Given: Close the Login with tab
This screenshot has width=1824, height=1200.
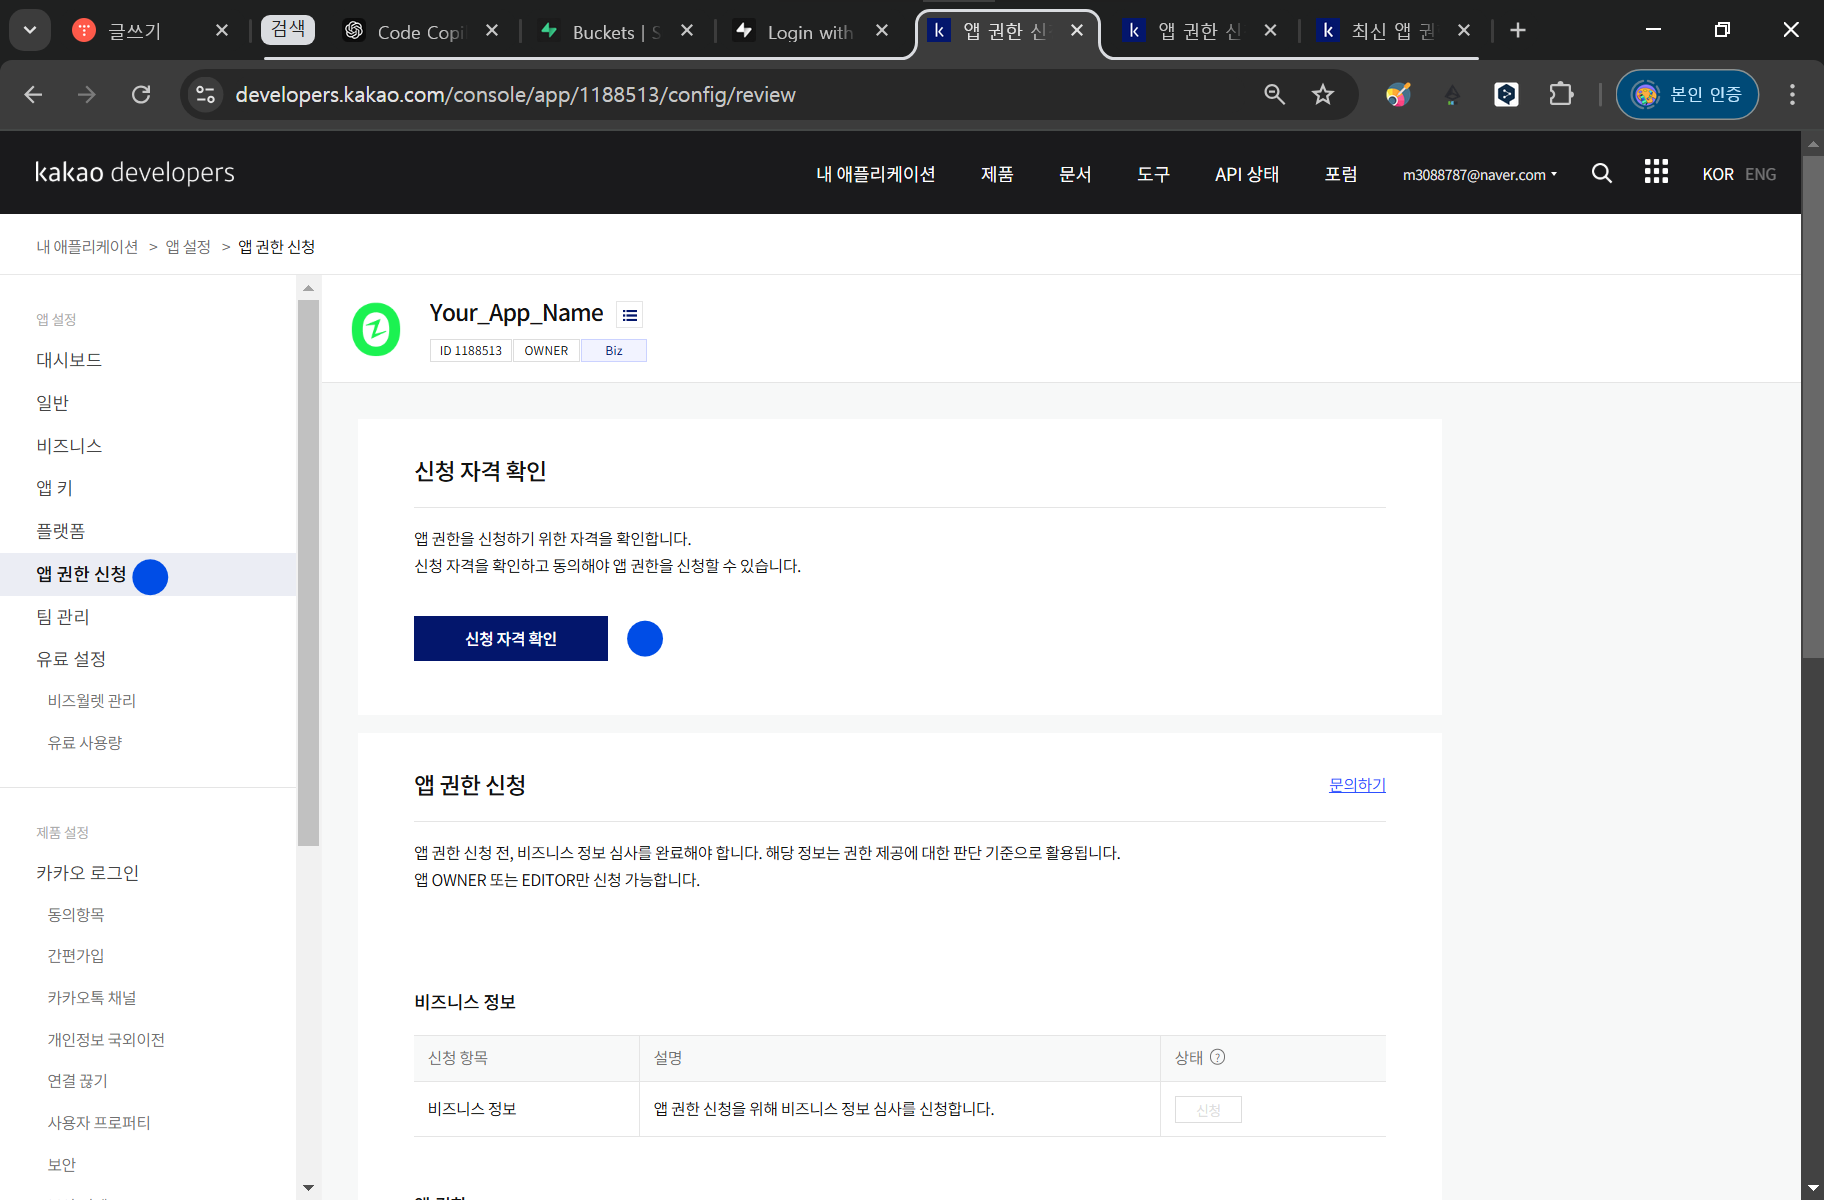Looking at the screenshot, I should click(882, 30).
